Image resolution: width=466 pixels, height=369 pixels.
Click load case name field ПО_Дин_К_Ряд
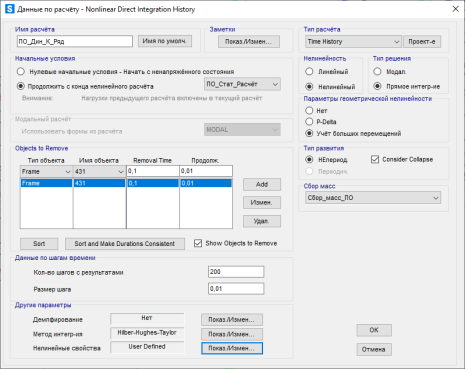(75, 41)
